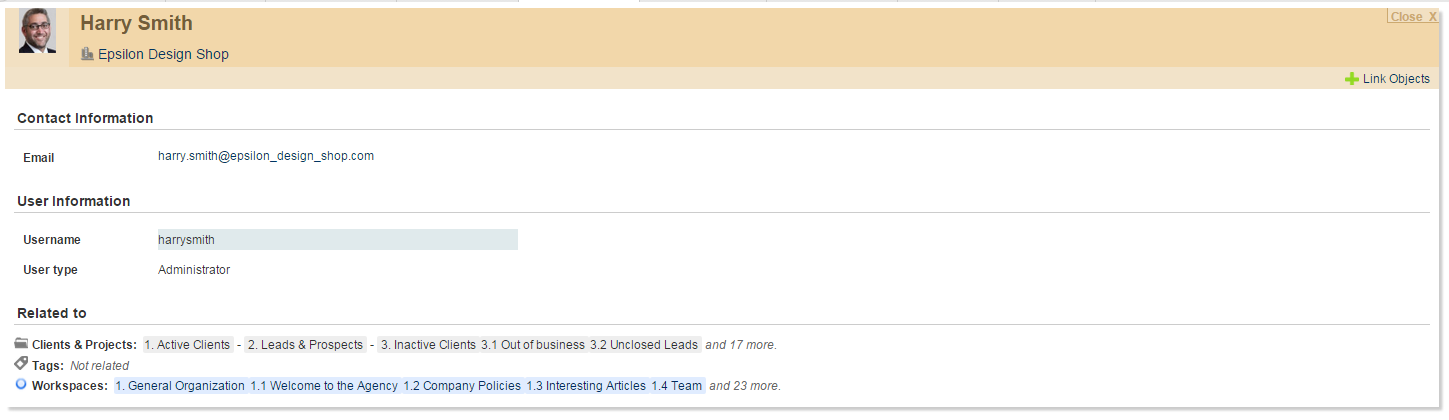Screen dimensions: 1449x420
Task: Expand the 'and 17 more' clients list
Action: (x=741, y=345)
